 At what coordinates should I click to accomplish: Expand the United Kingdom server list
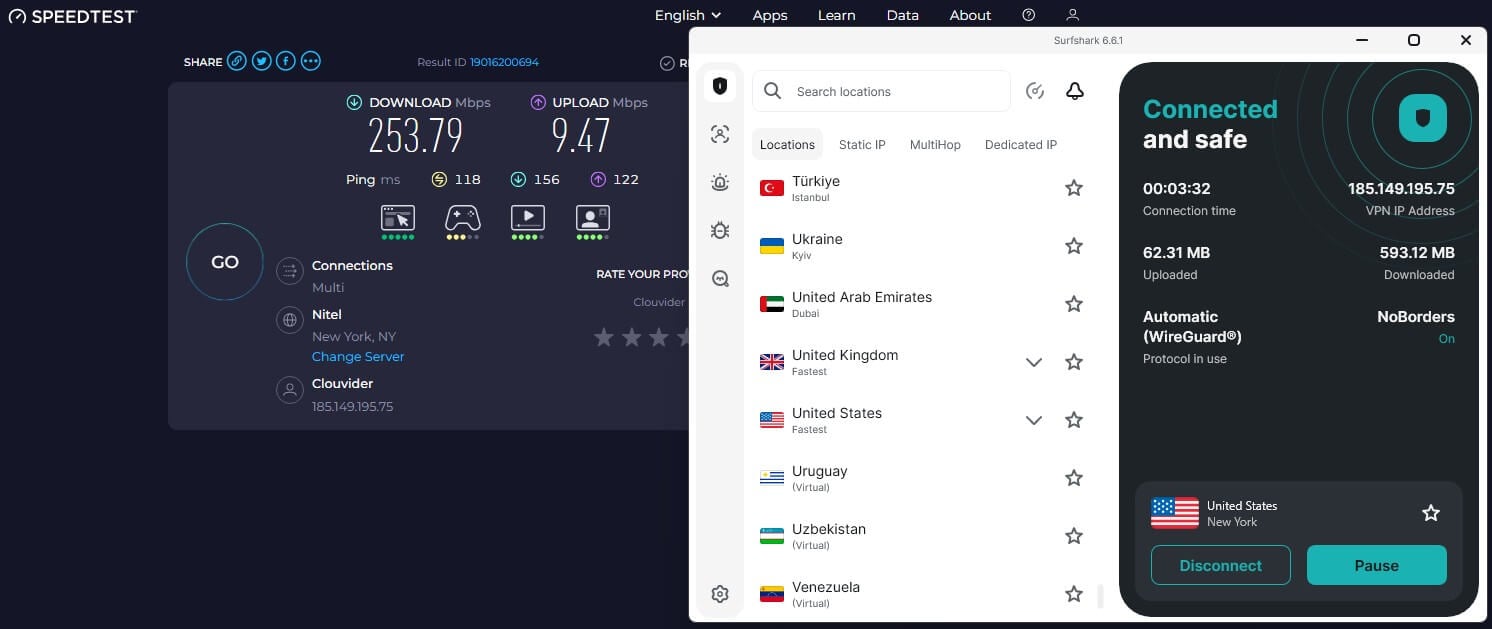[x=1033, y=362]
